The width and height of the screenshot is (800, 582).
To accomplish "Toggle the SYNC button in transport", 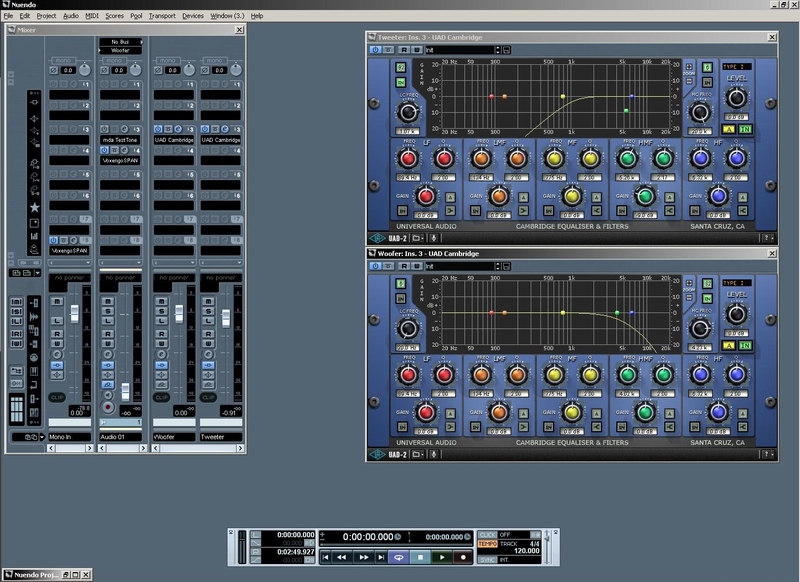I will 487,560.
